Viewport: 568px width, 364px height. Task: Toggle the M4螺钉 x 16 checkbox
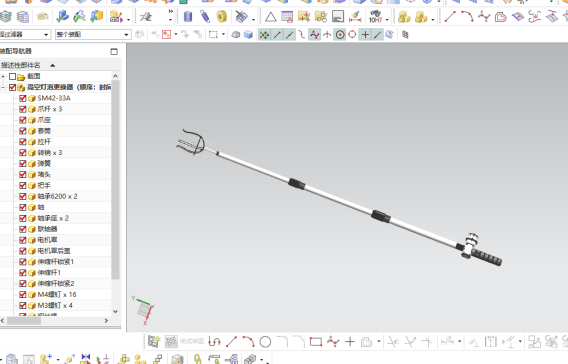(x=23, y=294)
